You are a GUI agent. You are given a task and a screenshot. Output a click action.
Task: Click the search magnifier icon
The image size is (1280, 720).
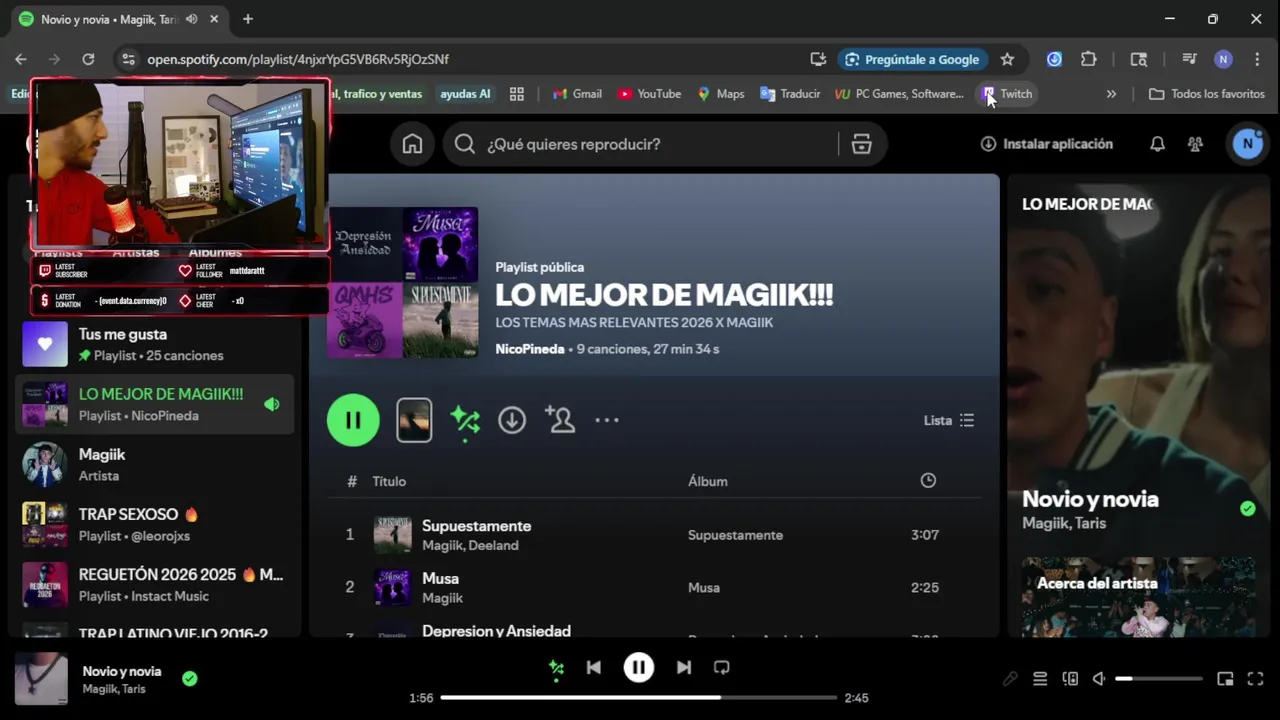(x=464, y=144)
